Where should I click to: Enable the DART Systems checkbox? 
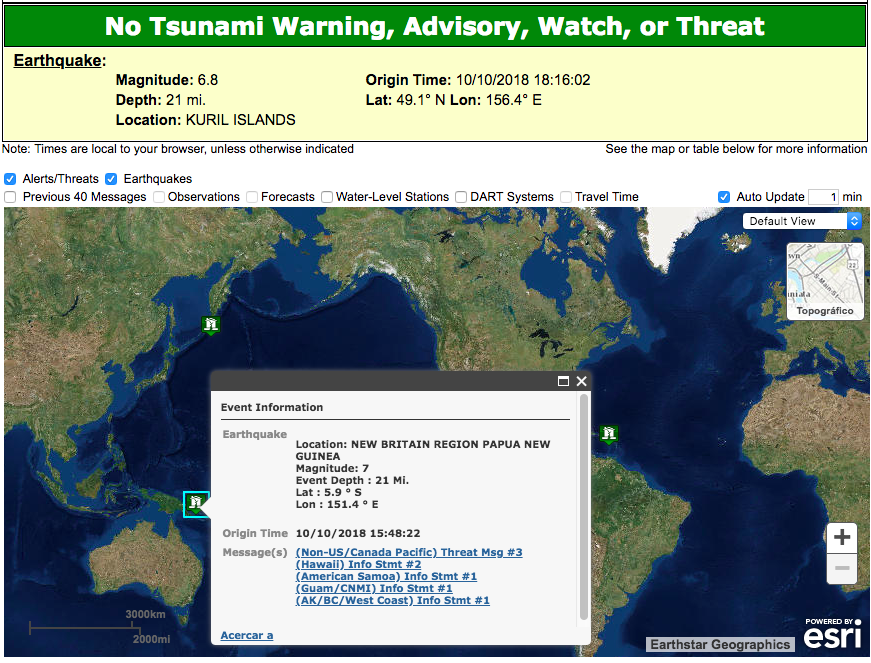point(462,197)
